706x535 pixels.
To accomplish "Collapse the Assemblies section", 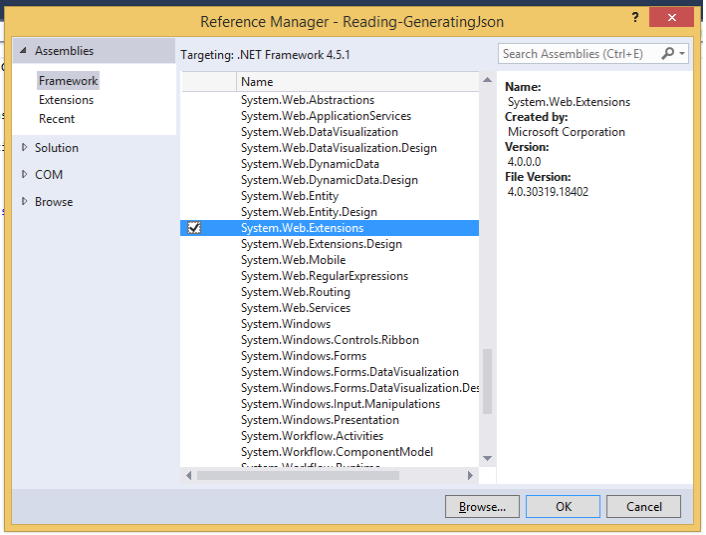I will (x=24, y=51).
